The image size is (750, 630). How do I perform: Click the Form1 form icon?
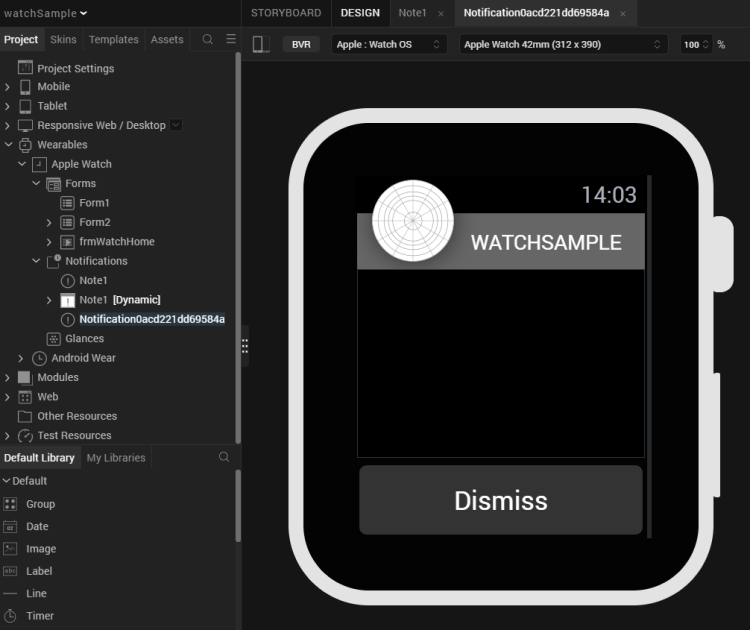pos(67,203)
